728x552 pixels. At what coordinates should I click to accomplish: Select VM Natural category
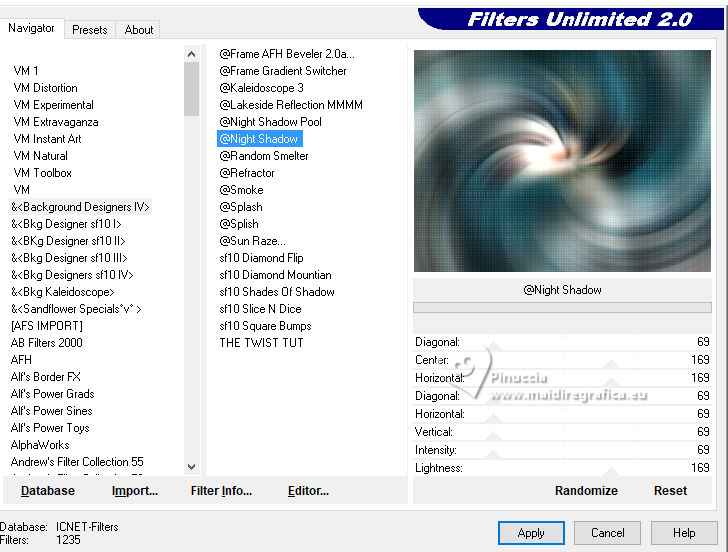click(x=40, y=156)
